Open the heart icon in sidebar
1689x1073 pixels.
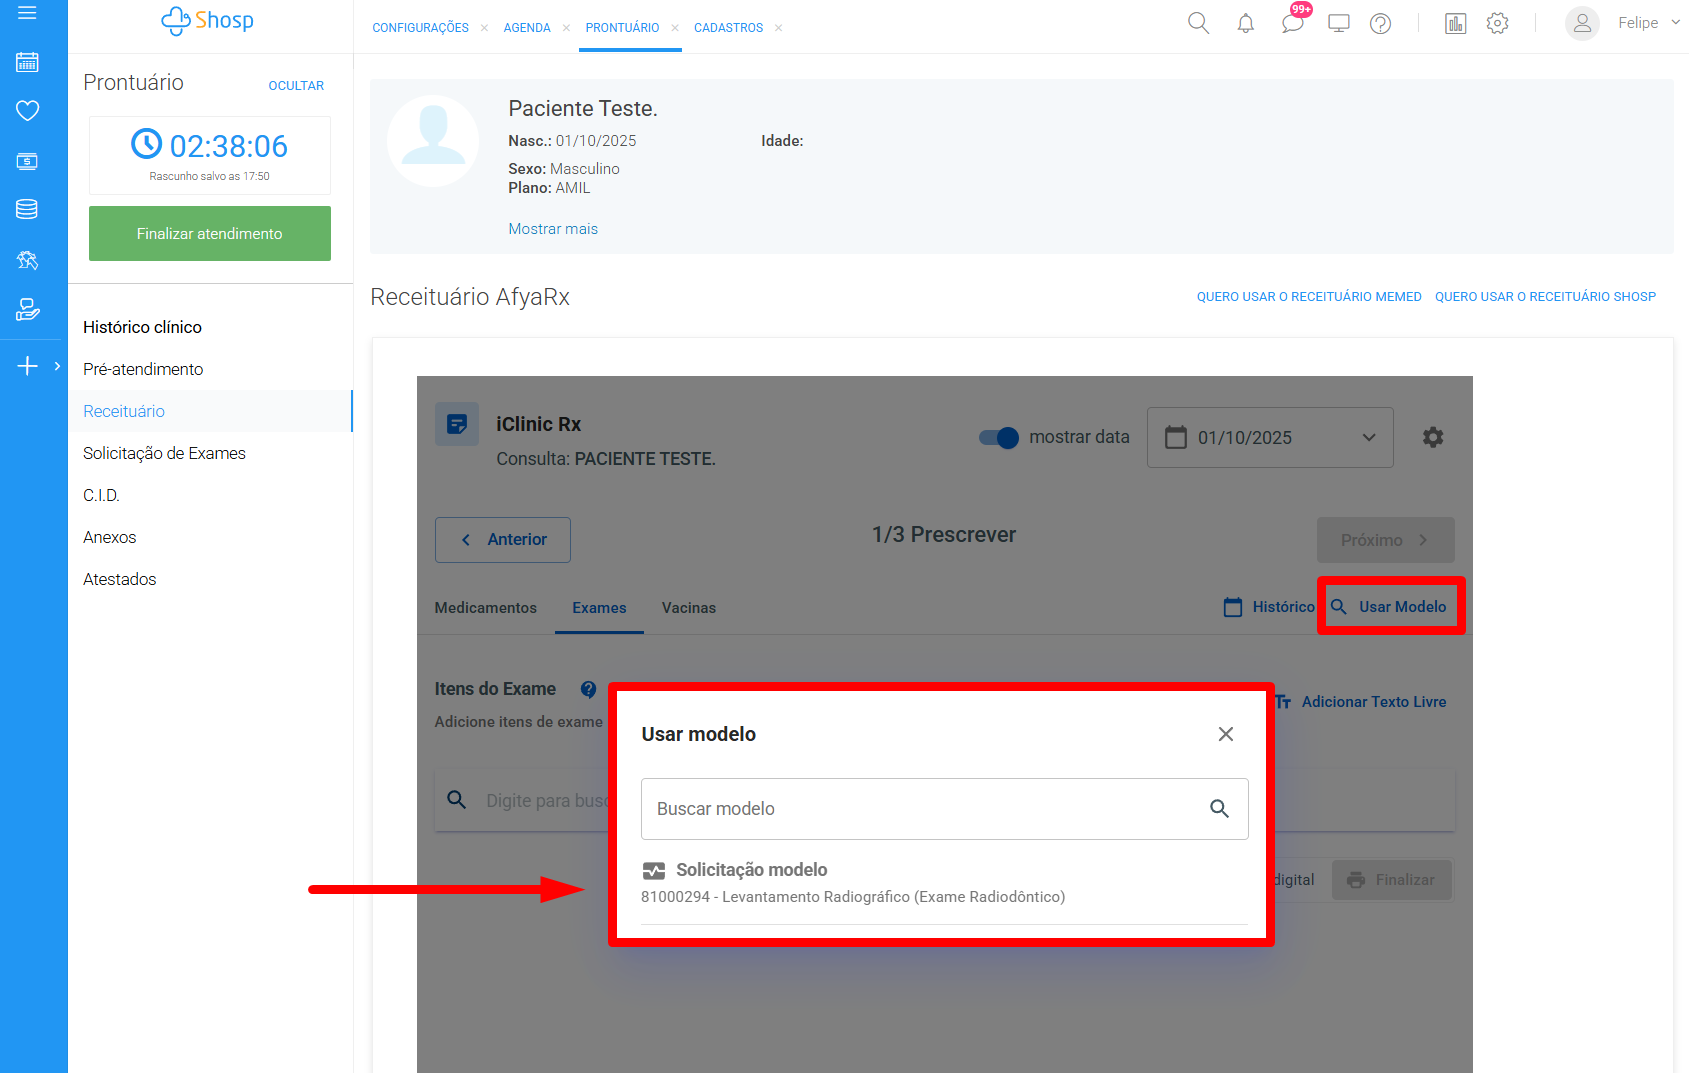27,110
